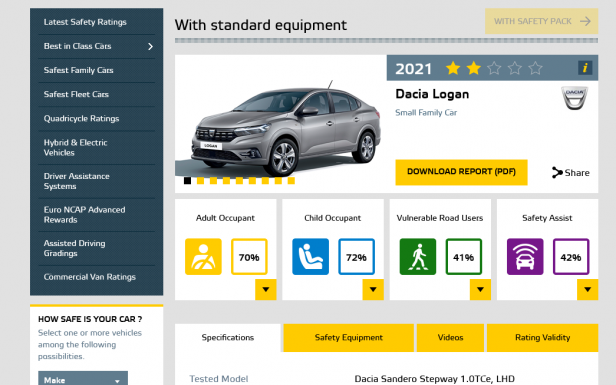
Task: Click the Adult Occupant 70% score
Action: [249, 257]
